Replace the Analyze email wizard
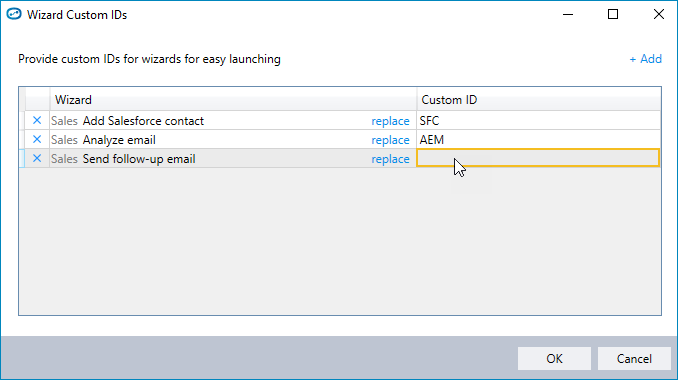The width and height of the screenshot is (678, 380). click(390, 140)
